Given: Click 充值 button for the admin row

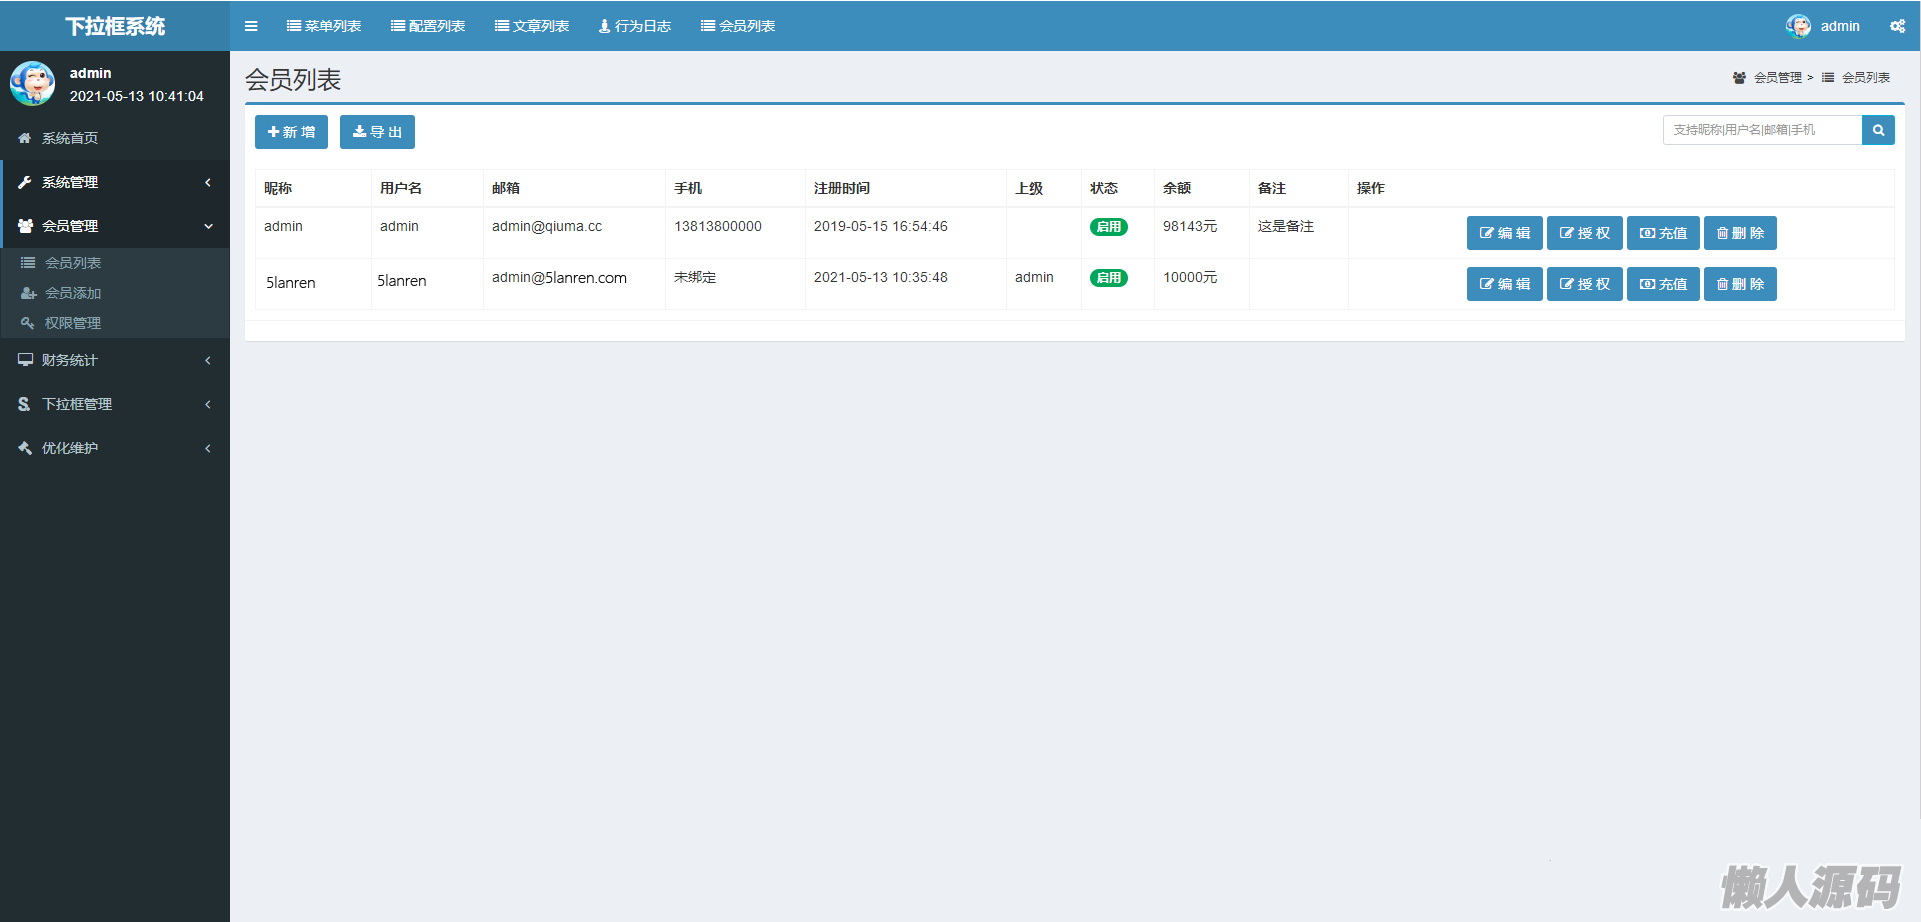Looking at the screenshot, I should click(1663, 233).
